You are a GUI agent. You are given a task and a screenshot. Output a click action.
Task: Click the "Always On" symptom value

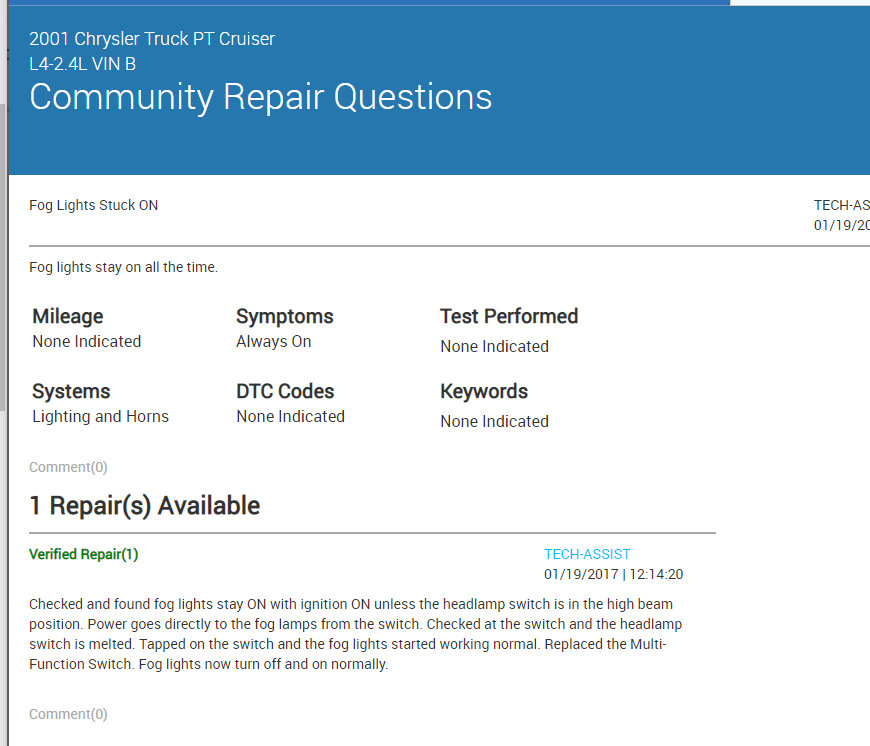tap(274, 341)
